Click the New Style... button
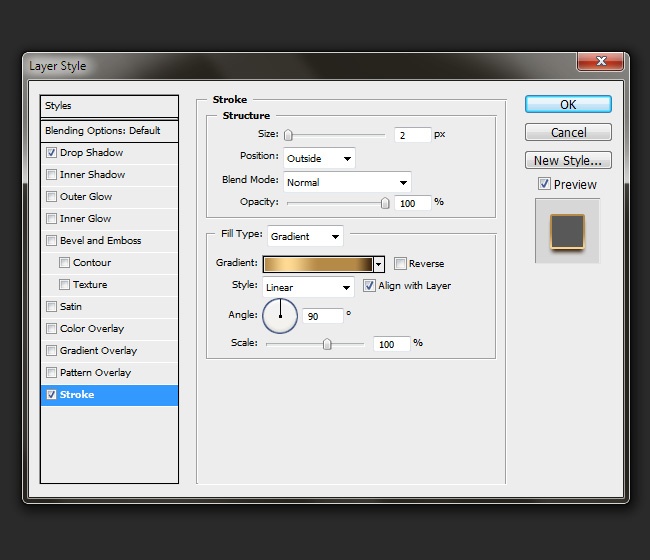The image size is (650, 560). tap(568, 160)
